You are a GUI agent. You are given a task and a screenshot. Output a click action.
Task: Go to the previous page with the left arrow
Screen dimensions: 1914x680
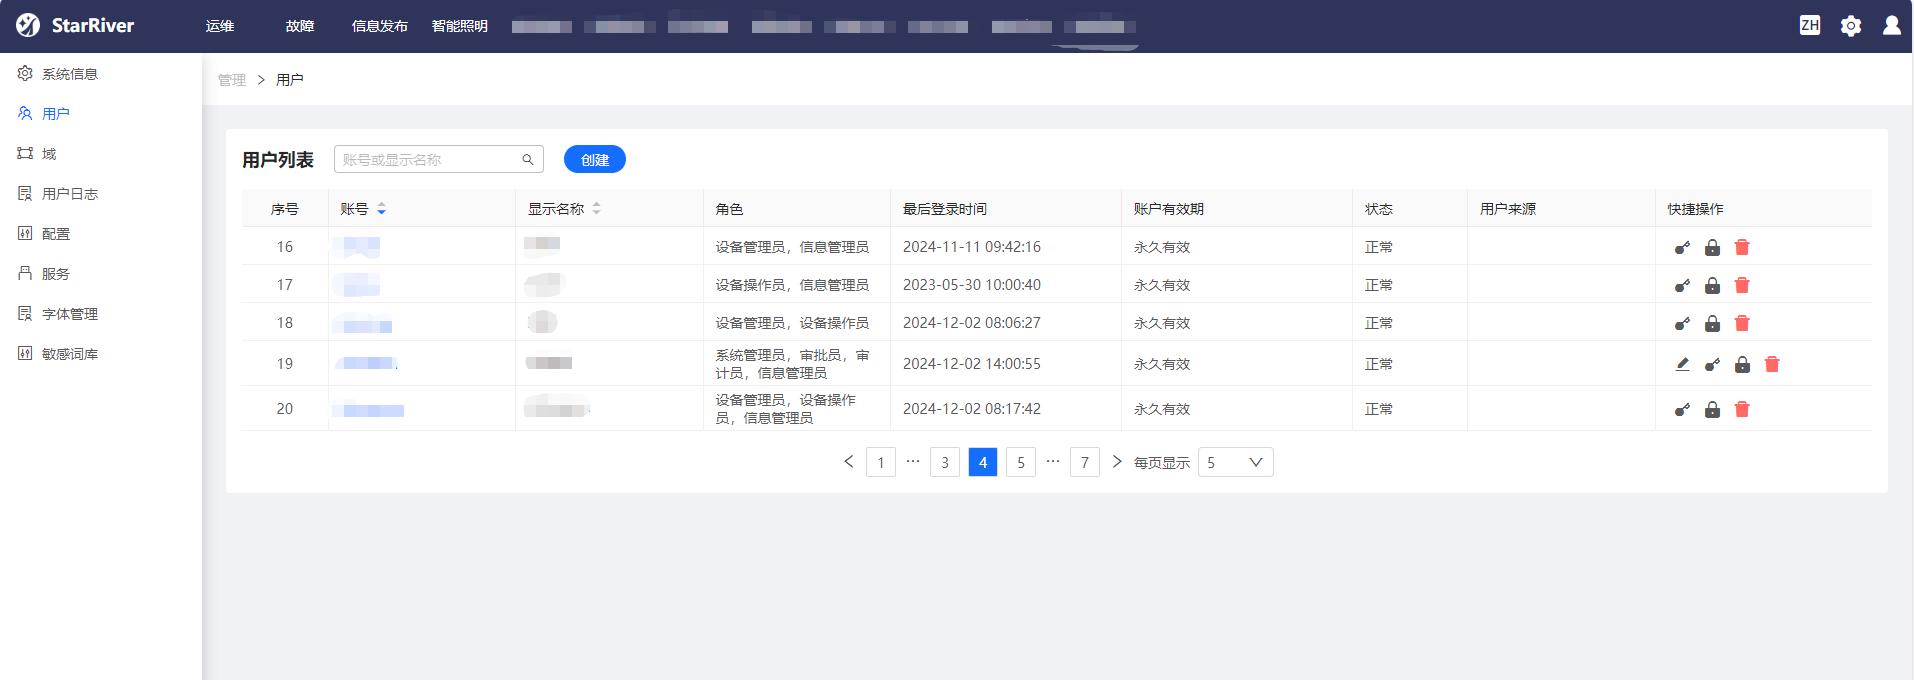(x=849, y=462)
